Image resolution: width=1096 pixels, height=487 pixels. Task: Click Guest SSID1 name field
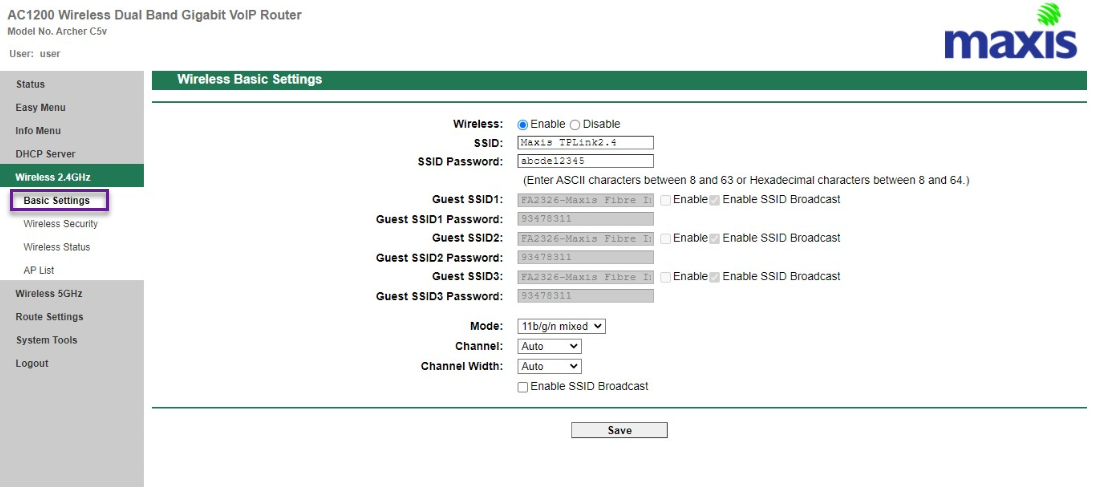(x=586, y=200)
